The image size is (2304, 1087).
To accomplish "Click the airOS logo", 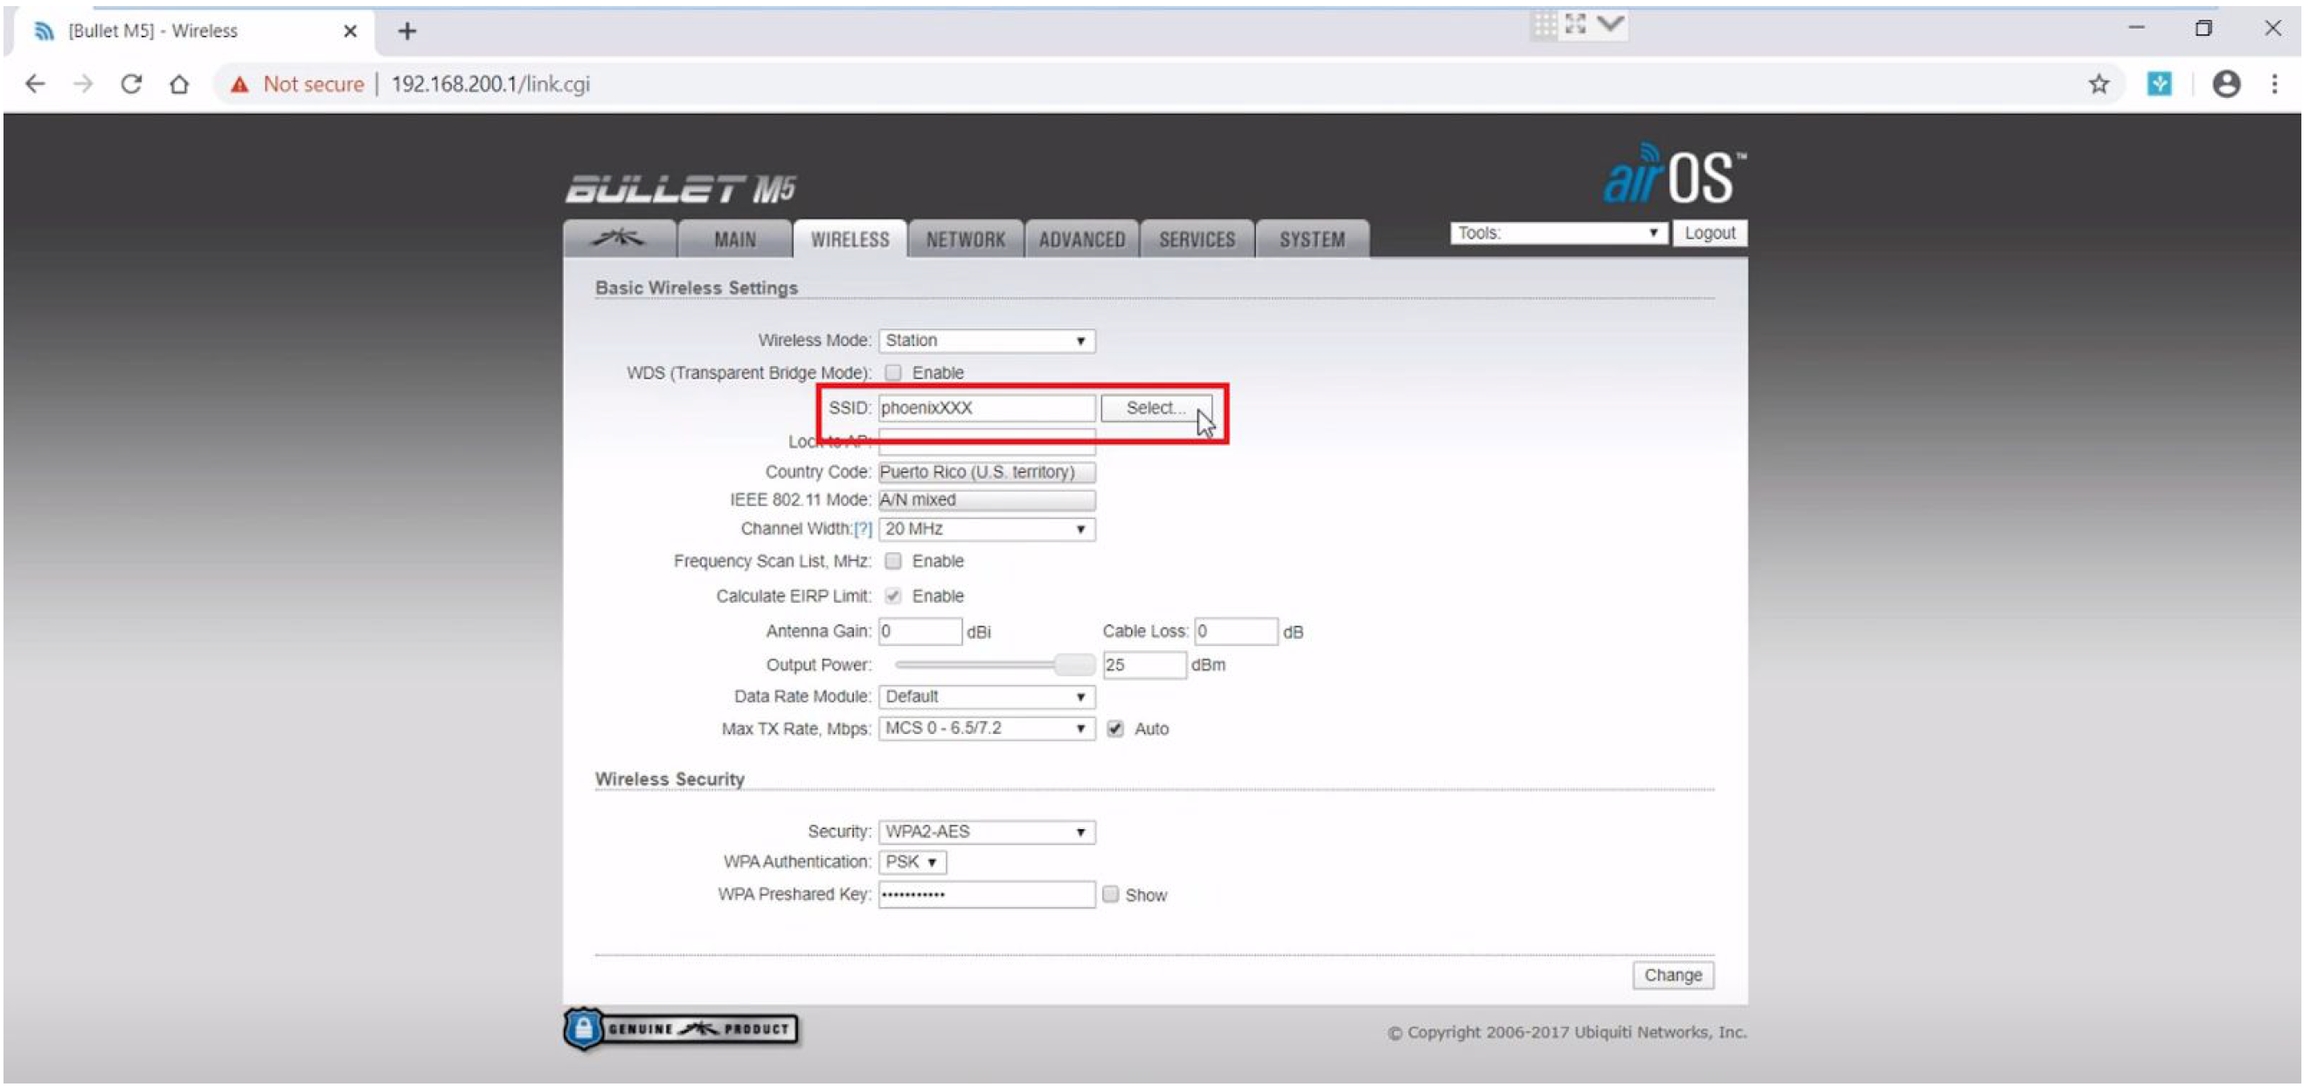I will 1675,176.
